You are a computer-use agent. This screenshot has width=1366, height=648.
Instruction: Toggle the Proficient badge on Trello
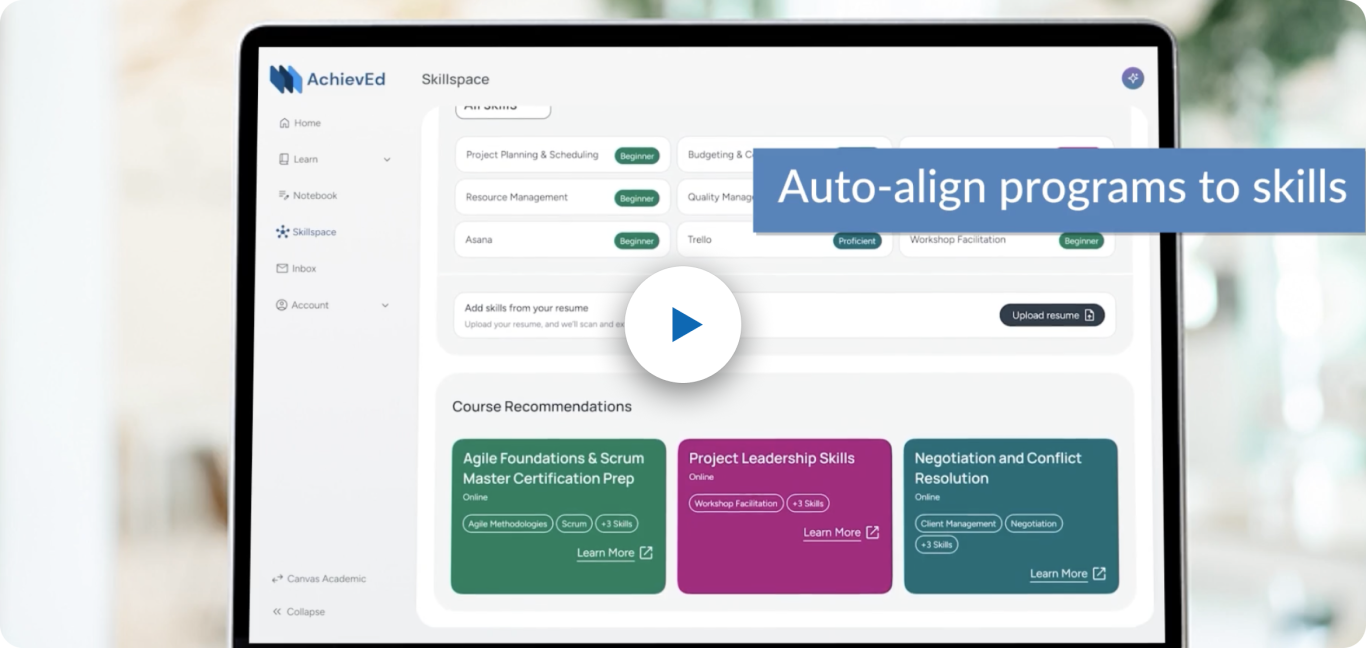[x=856, y=239]
